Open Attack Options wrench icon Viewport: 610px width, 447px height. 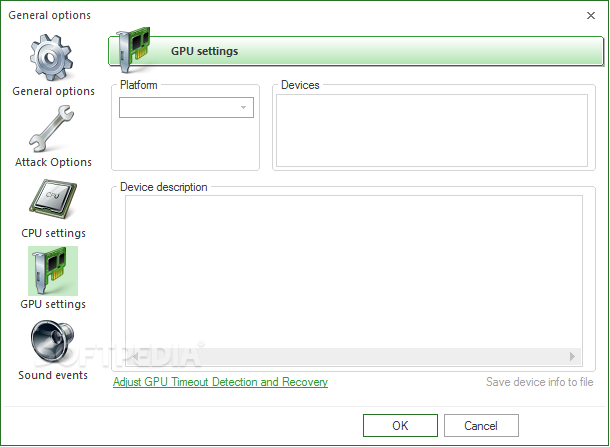click(x=51, y=129)
